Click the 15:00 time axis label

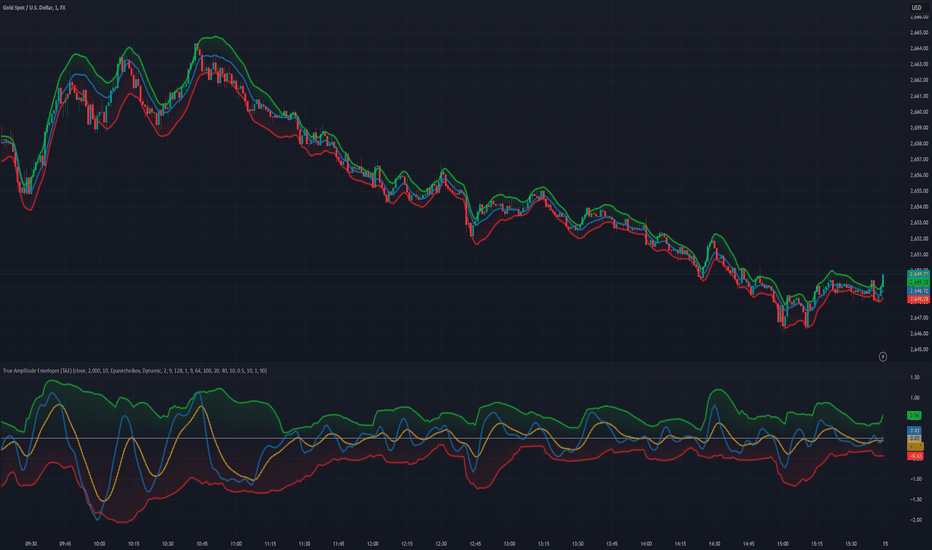(x=783, y=543)
